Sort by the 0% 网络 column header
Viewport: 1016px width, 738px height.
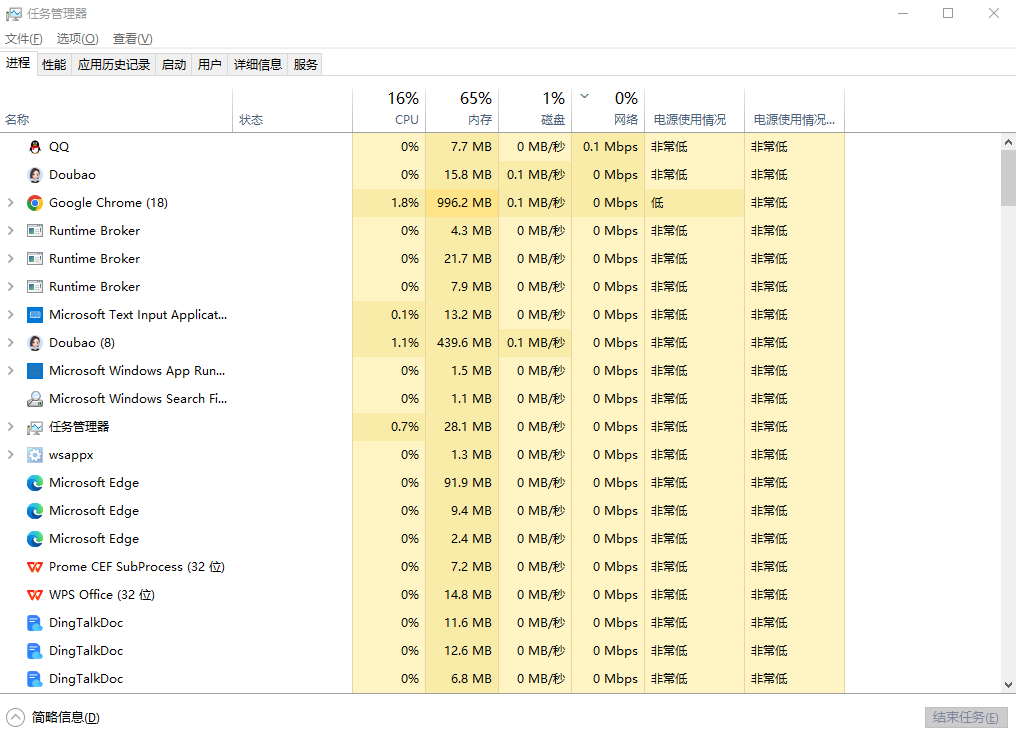pos(608,110)
